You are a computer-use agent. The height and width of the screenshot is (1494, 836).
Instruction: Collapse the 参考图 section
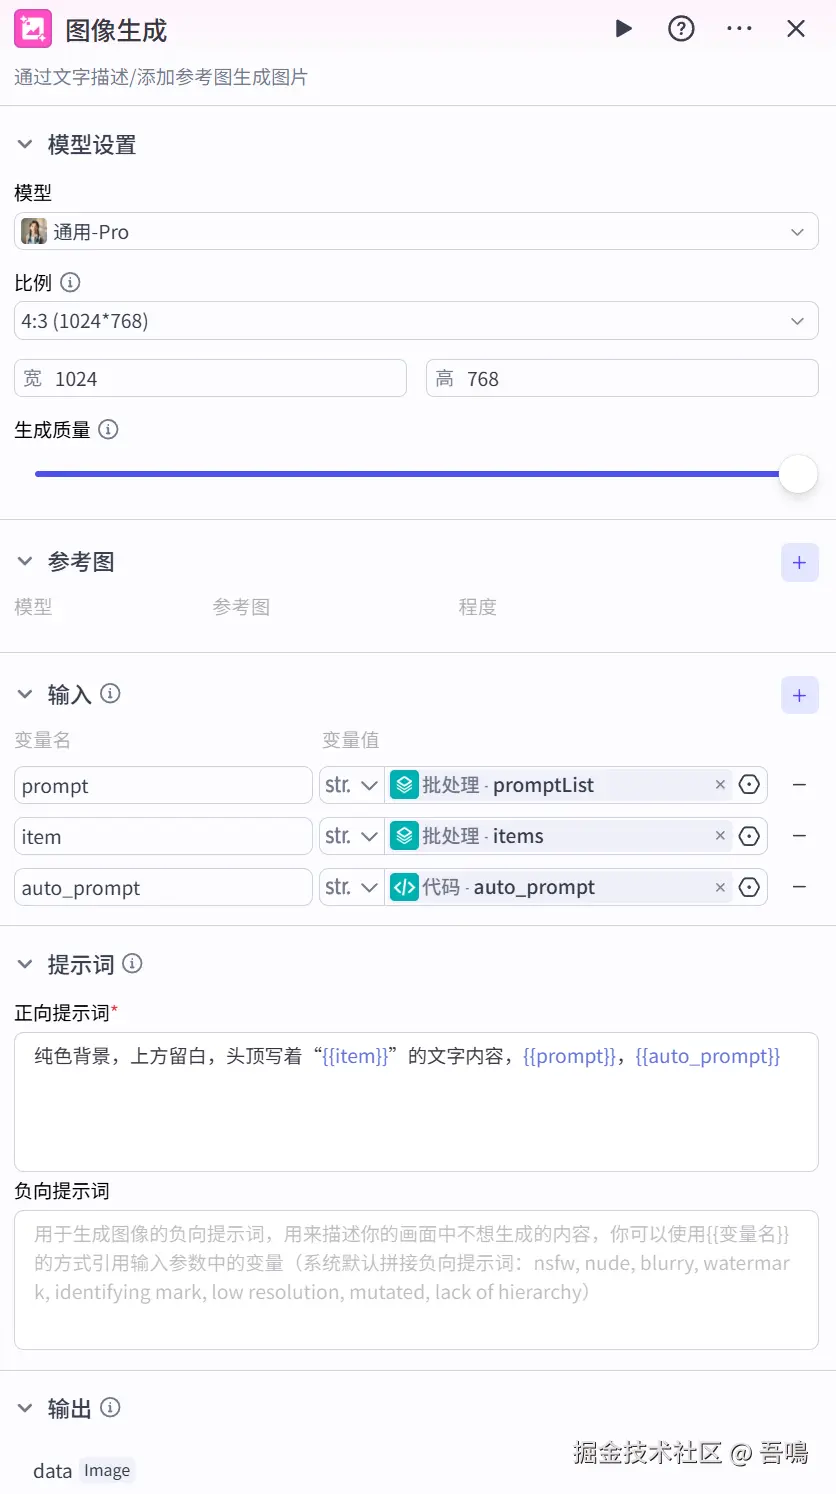pyautogui.click(x=25, y=562)
